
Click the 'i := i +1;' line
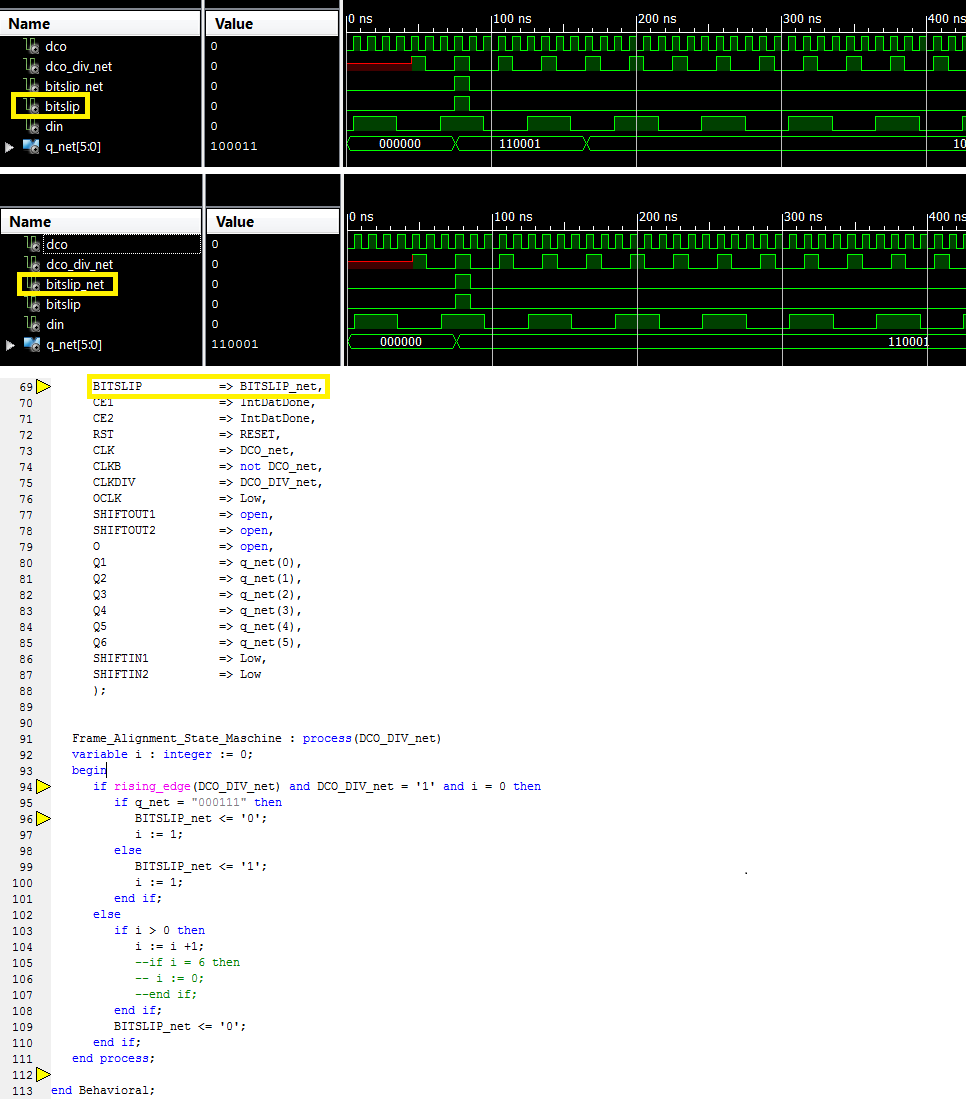(169, 946)
